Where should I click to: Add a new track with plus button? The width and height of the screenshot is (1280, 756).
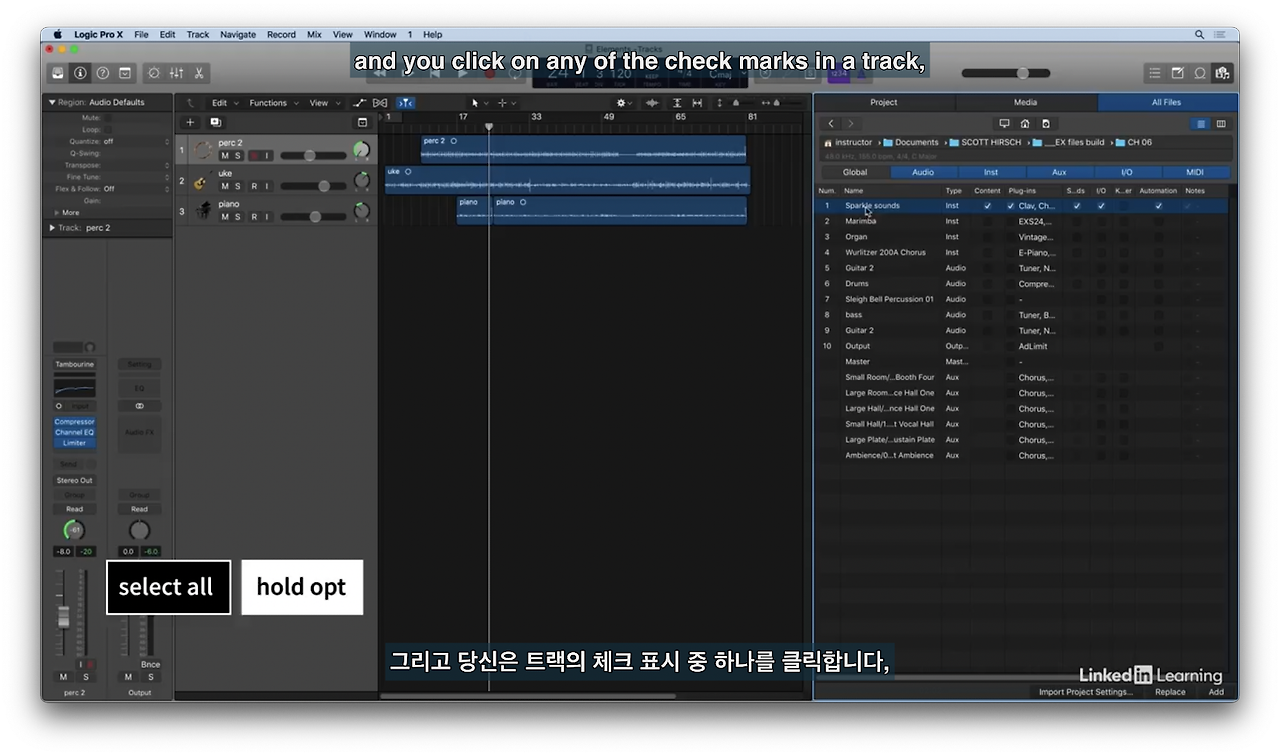click(x=191, y=122)
